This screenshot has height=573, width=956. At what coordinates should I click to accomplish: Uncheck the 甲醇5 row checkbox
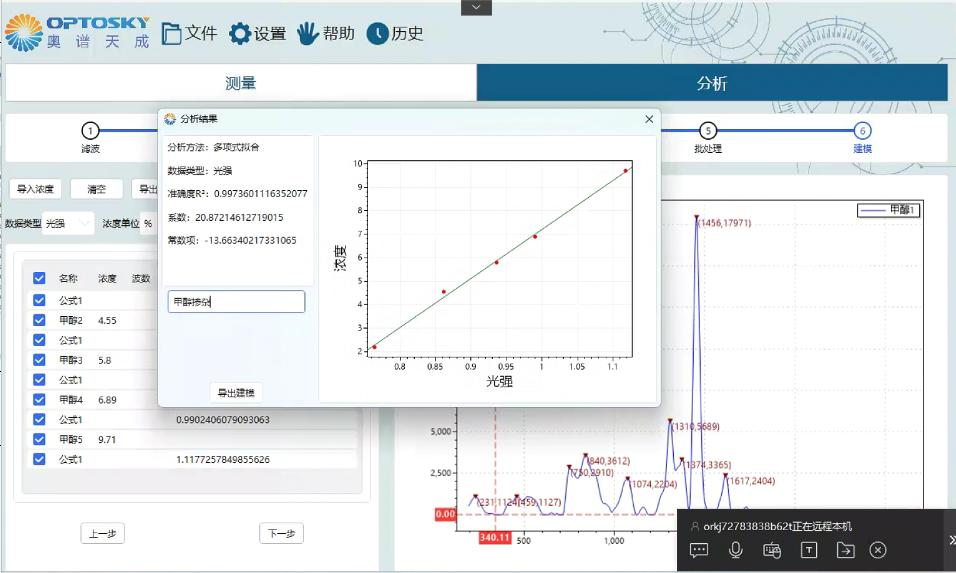click(x=39, y=439)
